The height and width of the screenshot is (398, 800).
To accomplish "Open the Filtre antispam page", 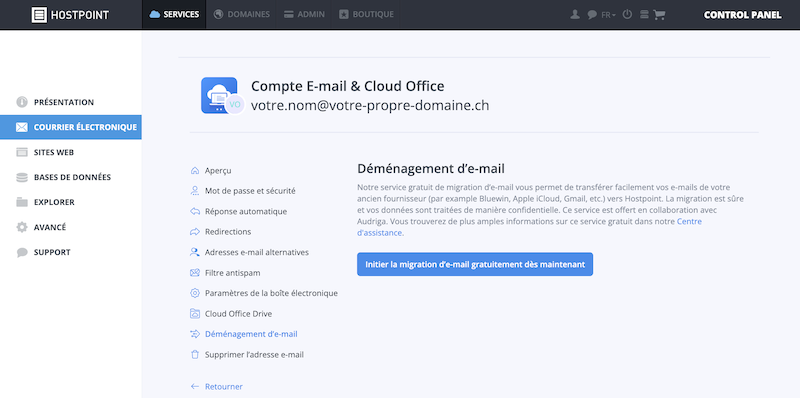I will (x=233, y=273).
